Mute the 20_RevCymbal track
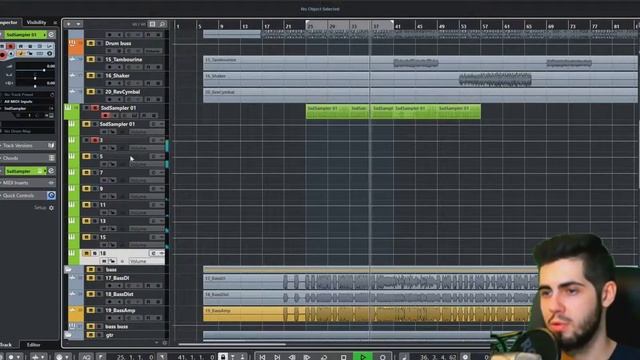 91,92
